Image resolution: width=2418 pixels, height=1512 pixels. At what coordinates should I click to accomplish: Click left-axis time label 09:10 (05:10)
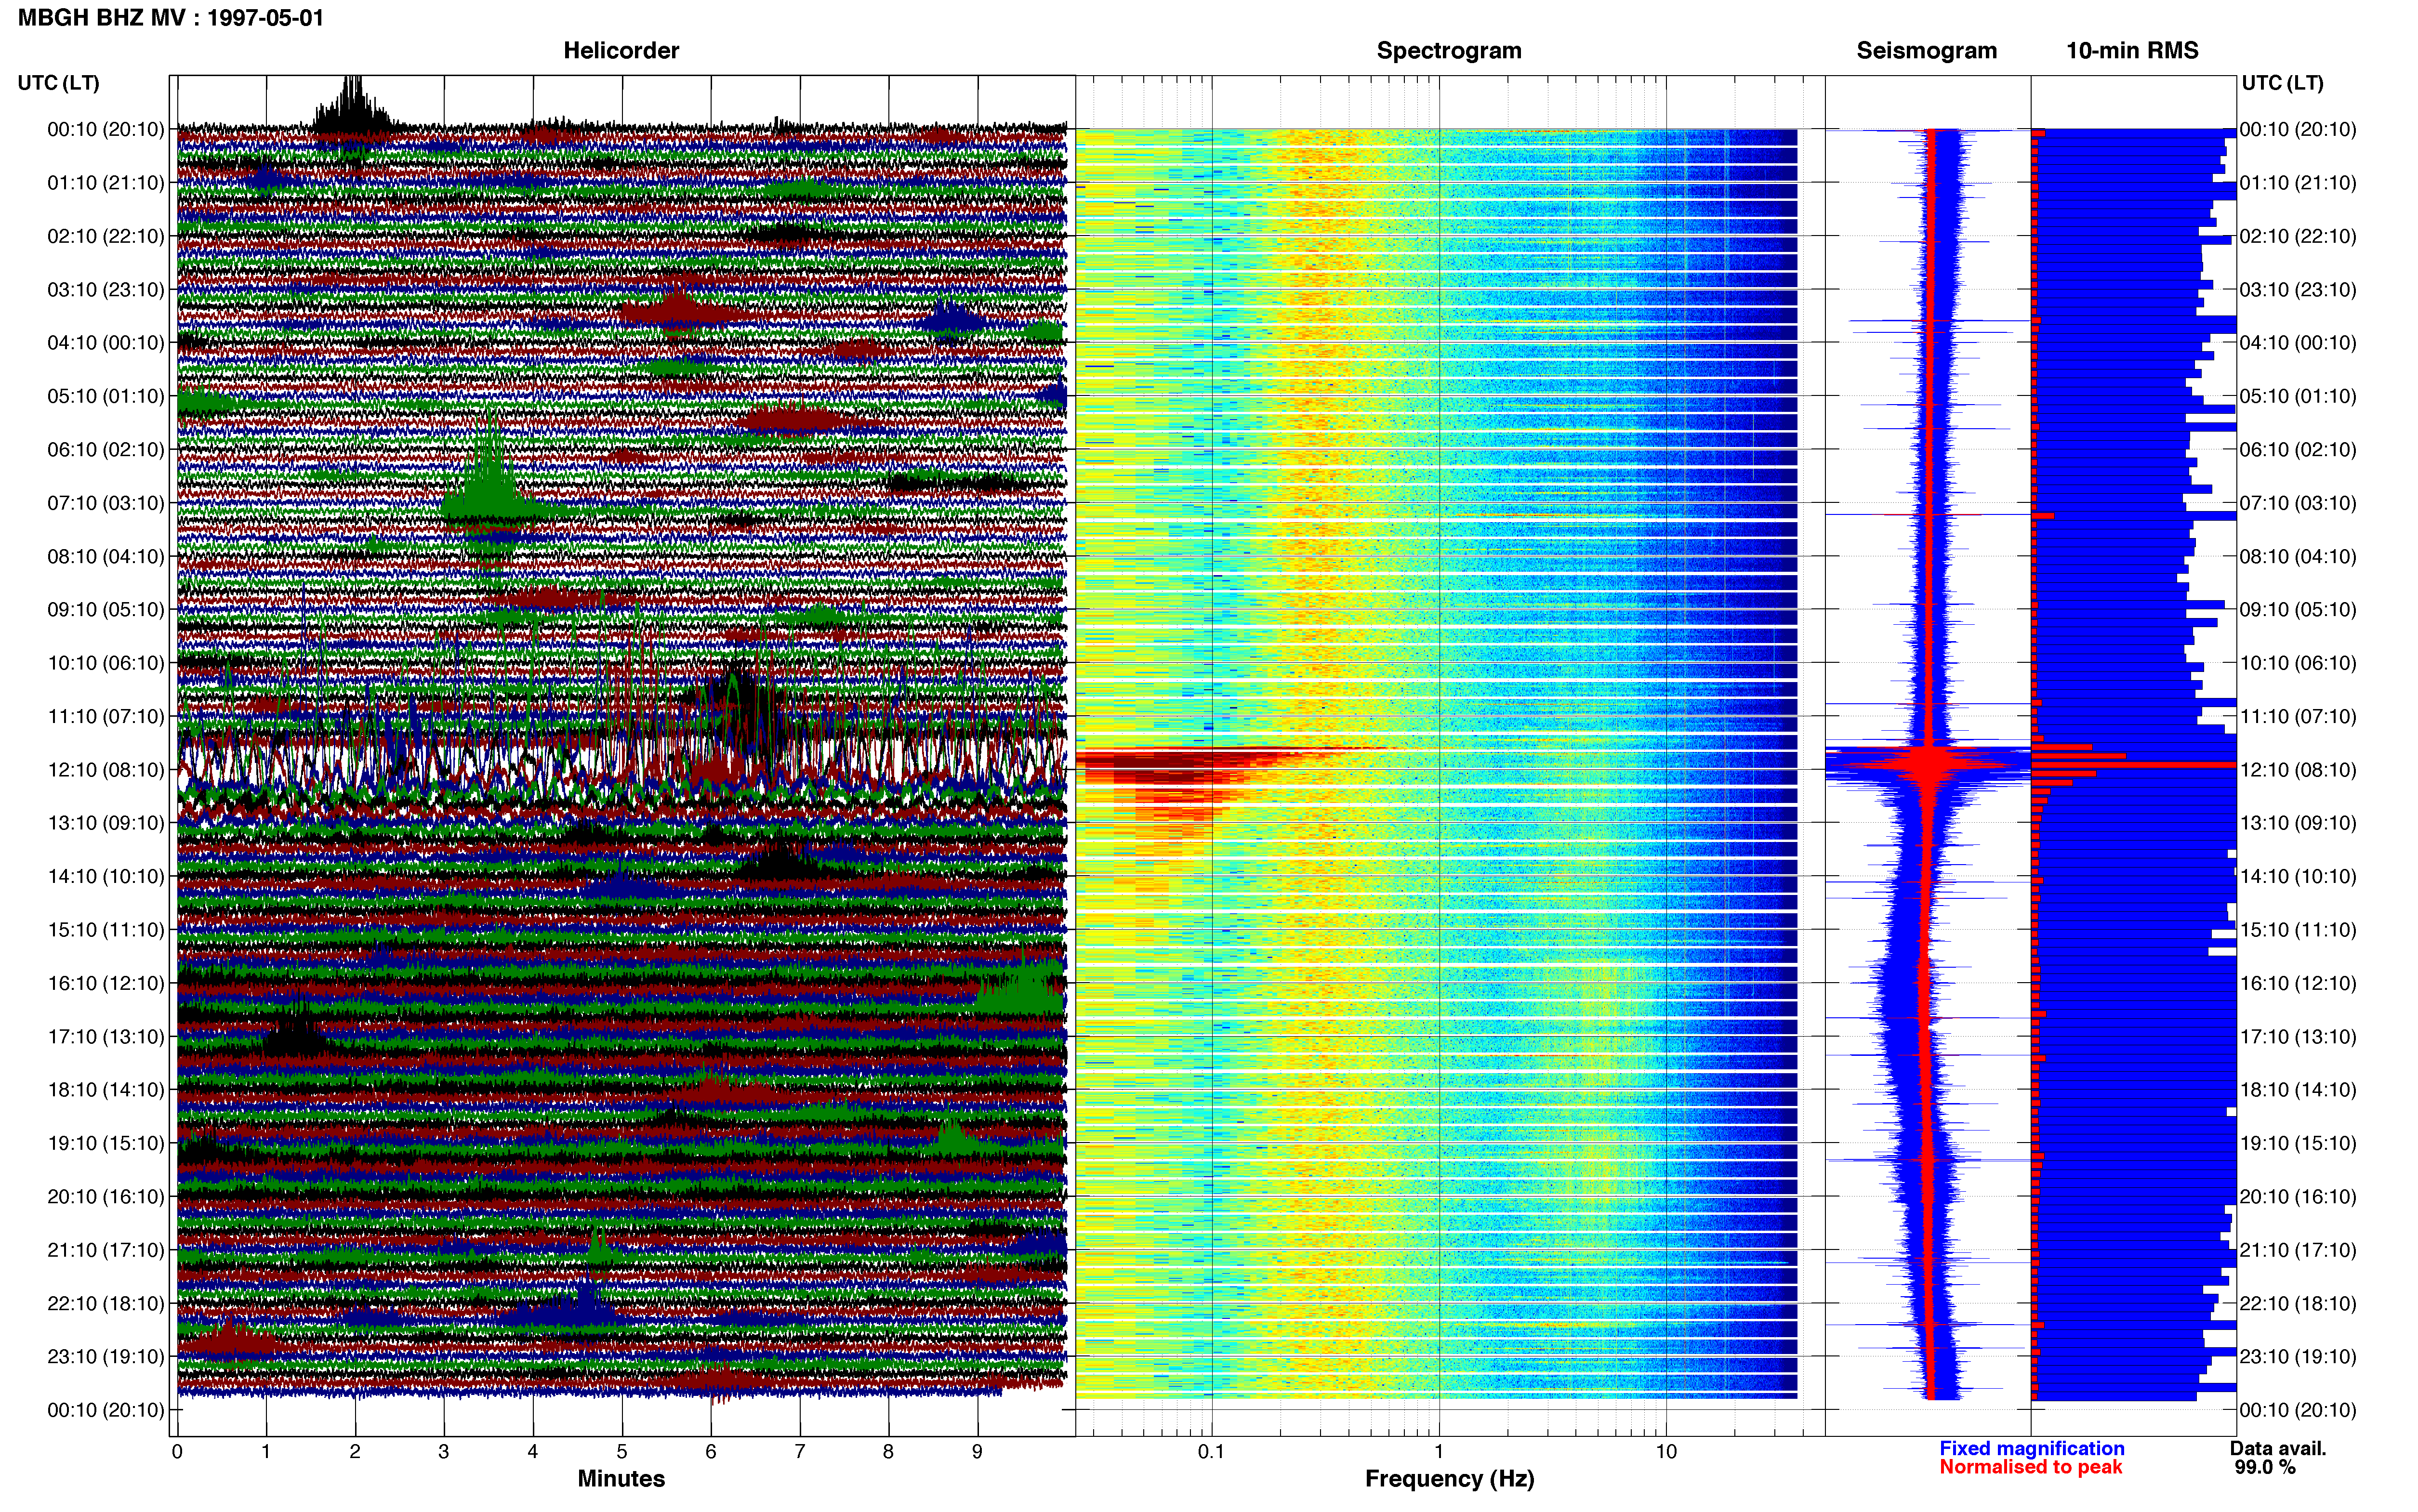(106, 610)
